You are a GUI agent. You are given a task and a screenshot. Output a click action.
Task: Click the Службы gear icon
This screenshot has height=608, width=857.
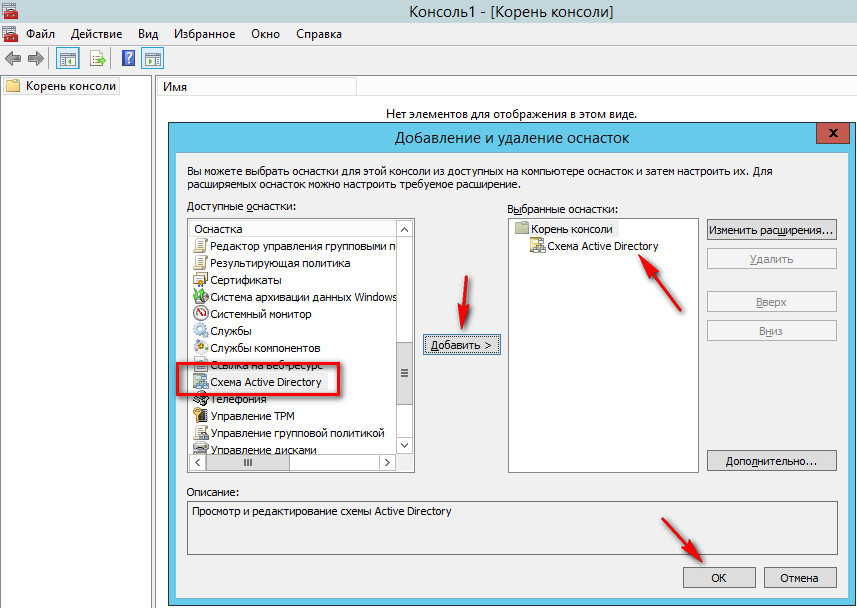click(x=201, y=331)
